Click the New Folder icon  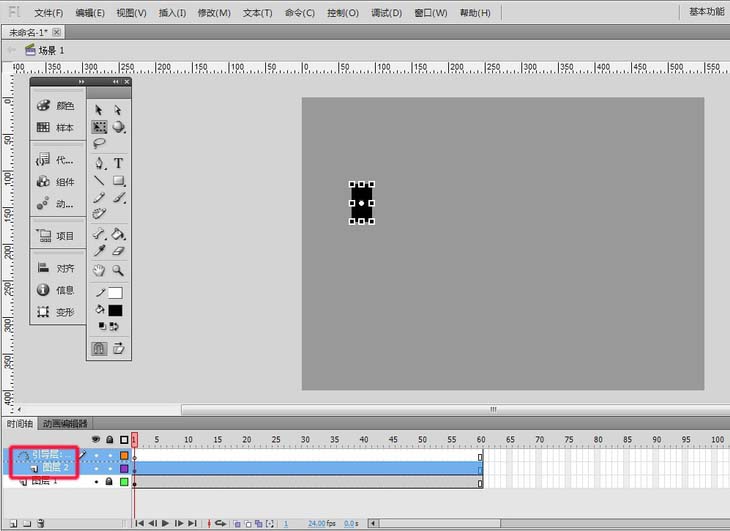pos(27,524)
